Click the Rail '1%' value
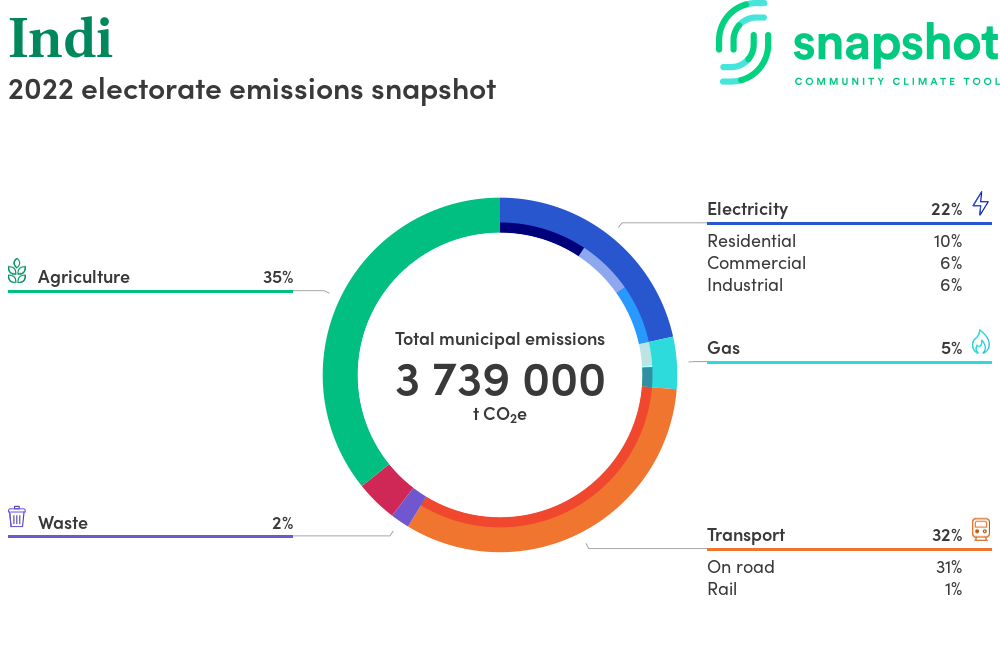Image resolution: width=1000 pixels, height=670 pixels. coord(953,589)
